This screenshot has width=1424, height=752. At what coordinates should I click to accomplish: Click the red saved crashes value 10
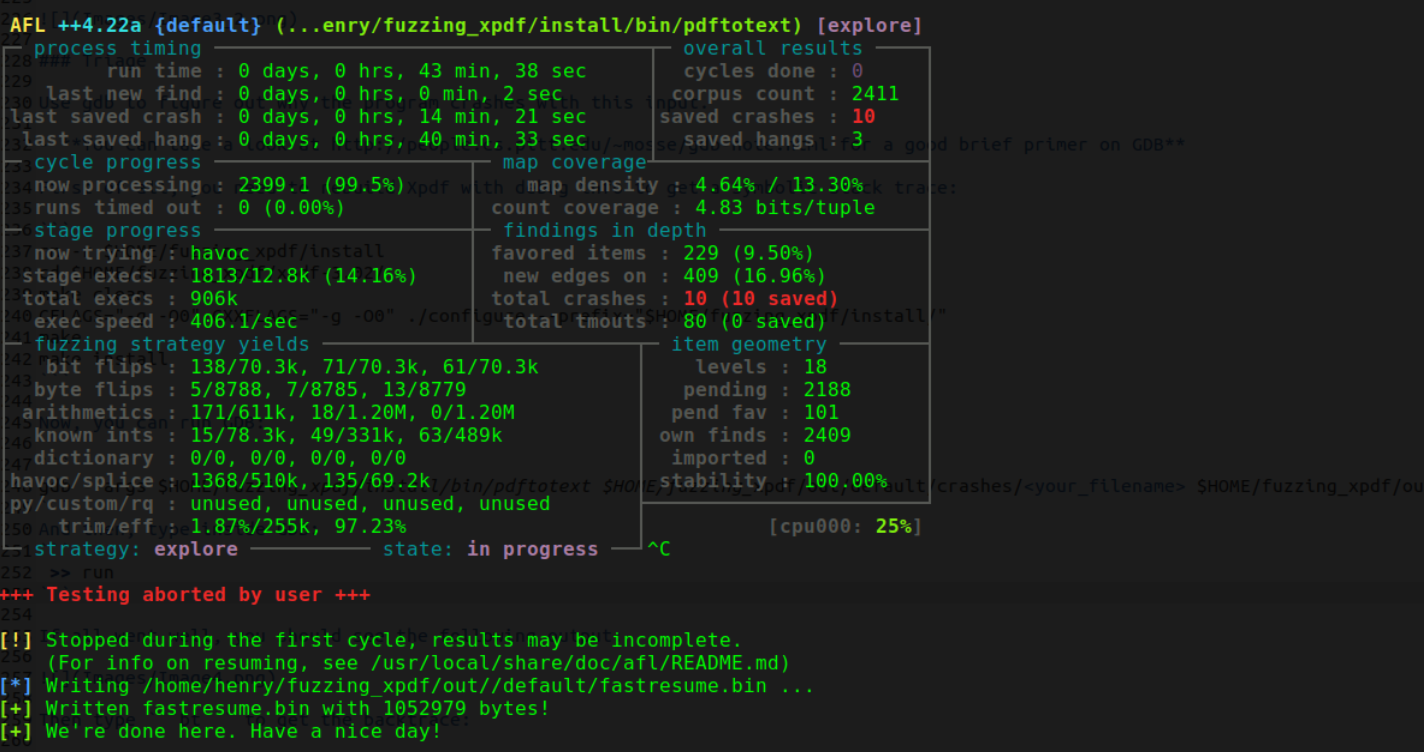[863, 117]
